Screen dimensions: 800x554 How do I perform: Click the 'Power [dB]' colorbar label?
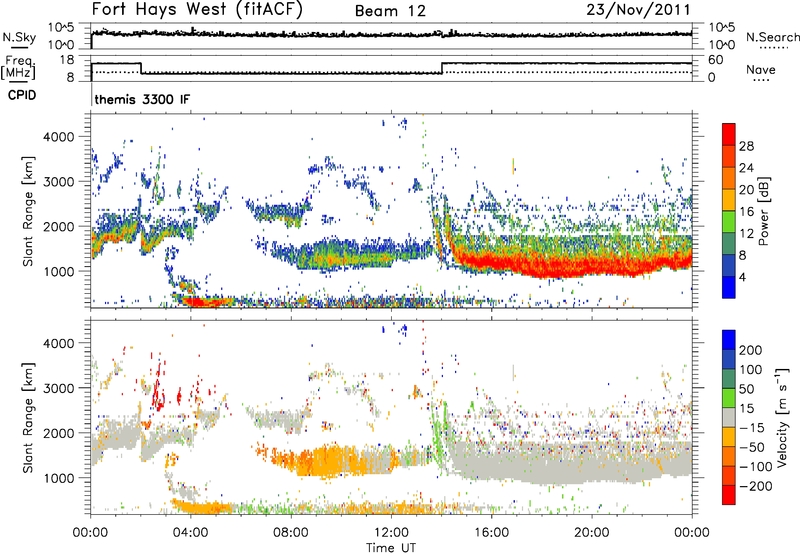(x=763, y=211)
